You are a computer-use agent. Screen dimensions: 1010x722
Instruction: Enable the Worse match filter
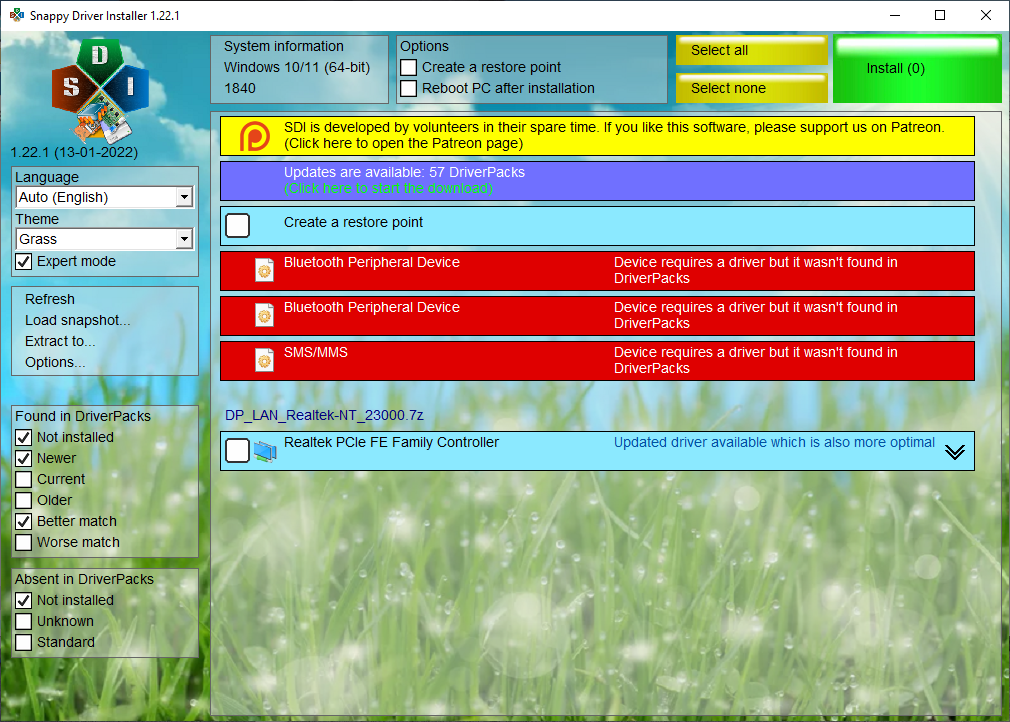[x=24, y=542]
